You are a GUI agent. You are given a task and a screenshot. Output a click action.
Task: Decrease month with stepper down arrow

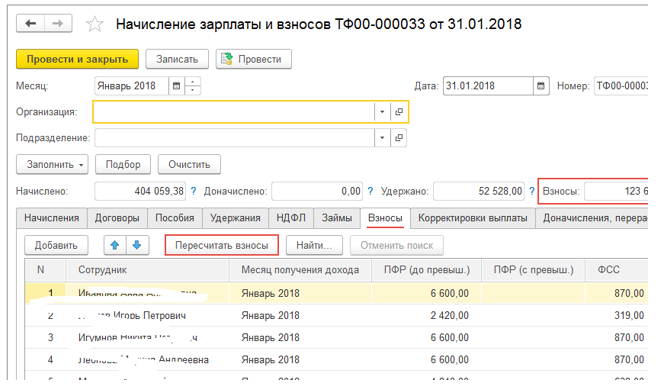point(192,90)
